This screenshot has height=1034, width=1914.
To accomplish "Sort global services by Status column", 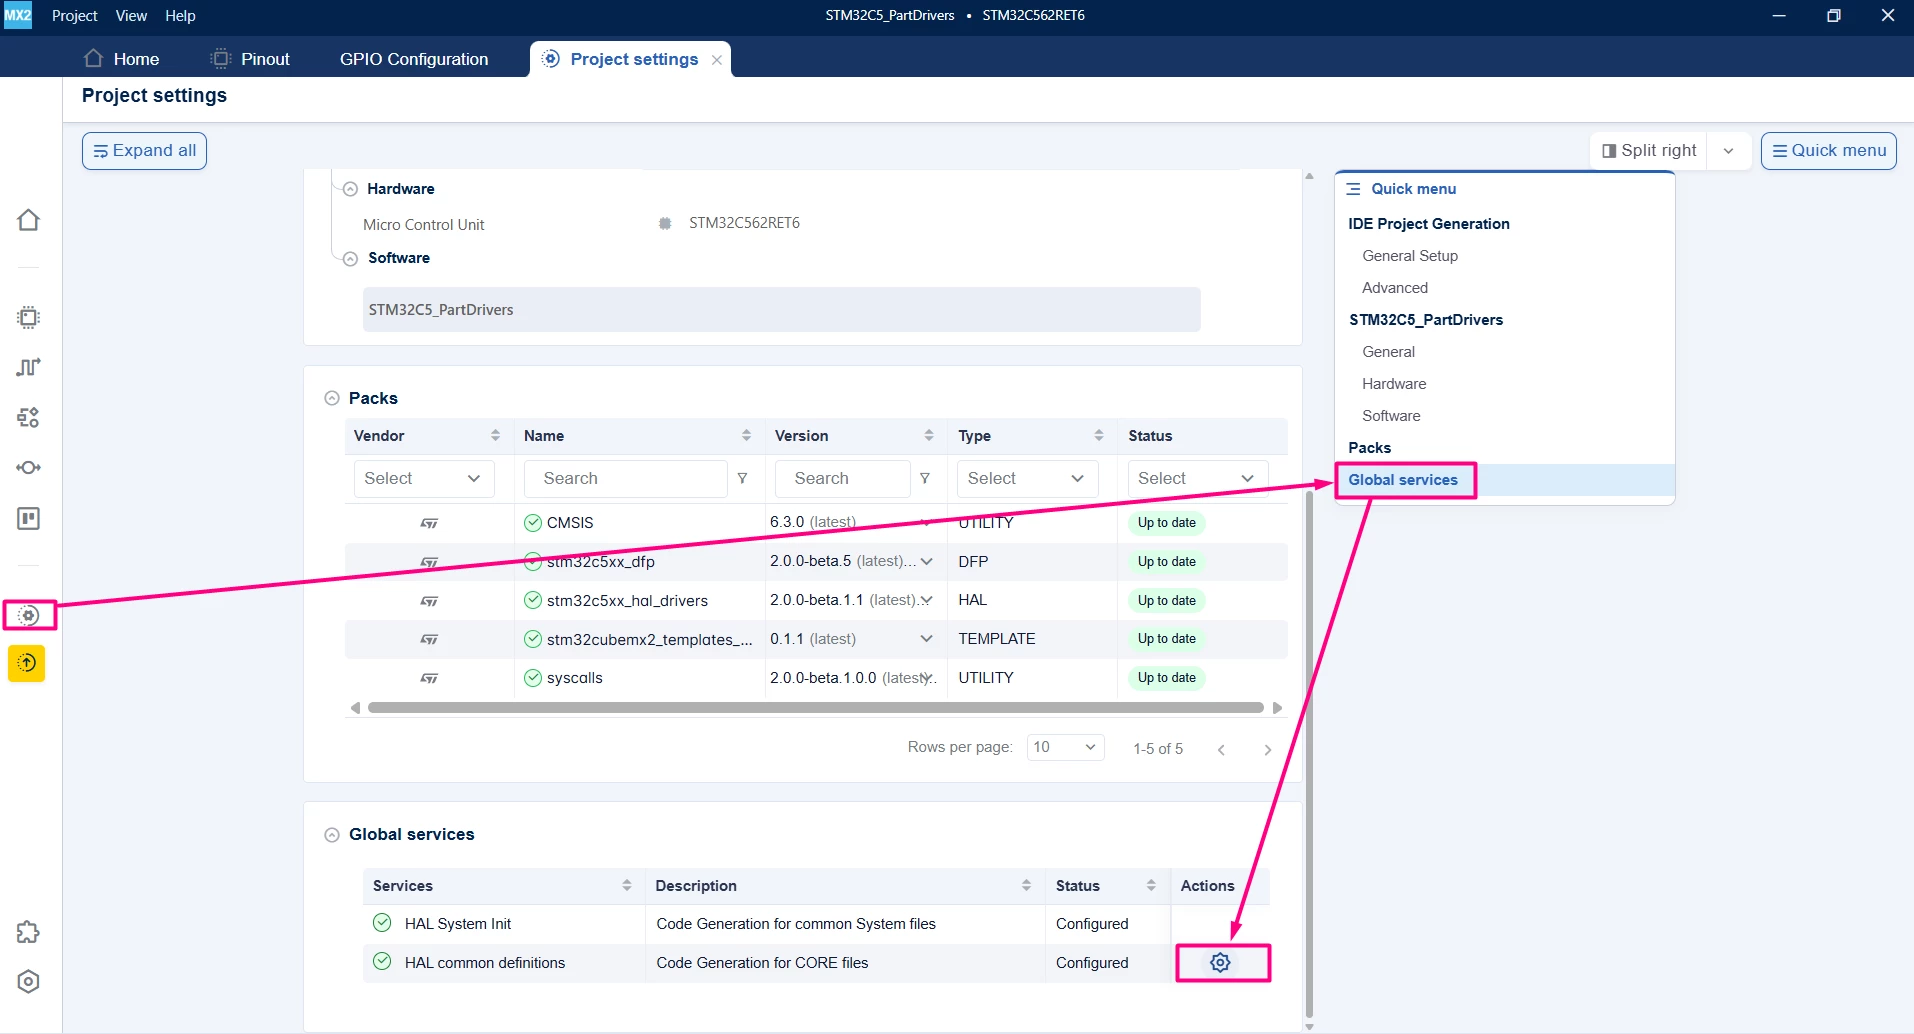I will (x=1151, y=885).
